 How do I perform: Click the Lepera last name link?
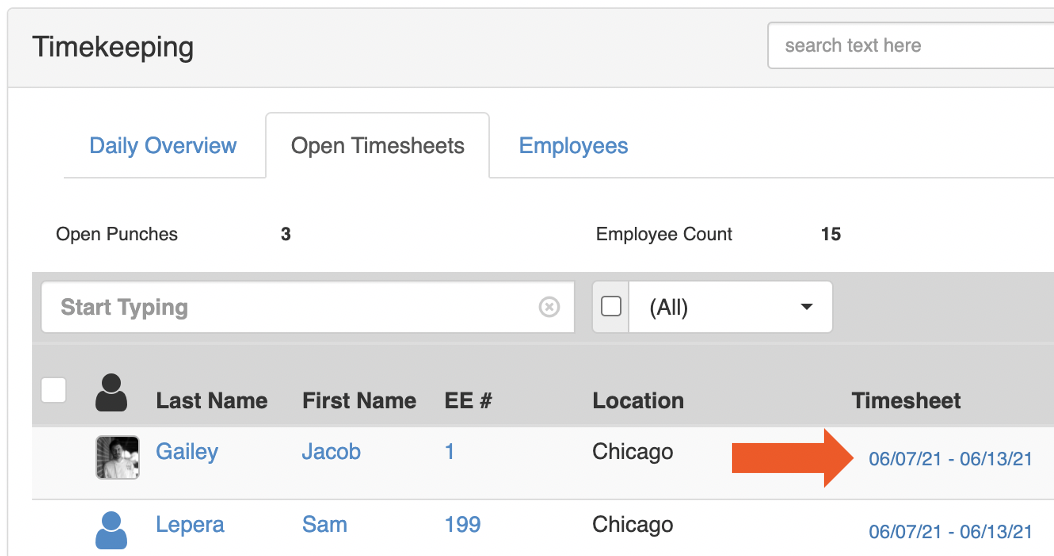point(190,525)
